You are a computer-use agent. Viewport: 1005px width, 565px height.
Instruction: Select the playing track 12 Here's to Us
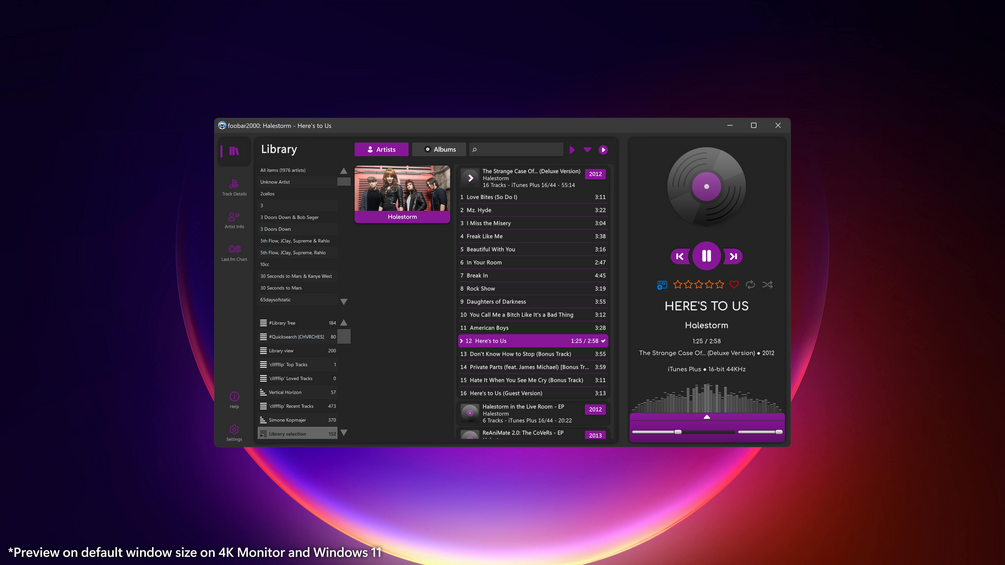pyautogui.click(x=533, y=341)
